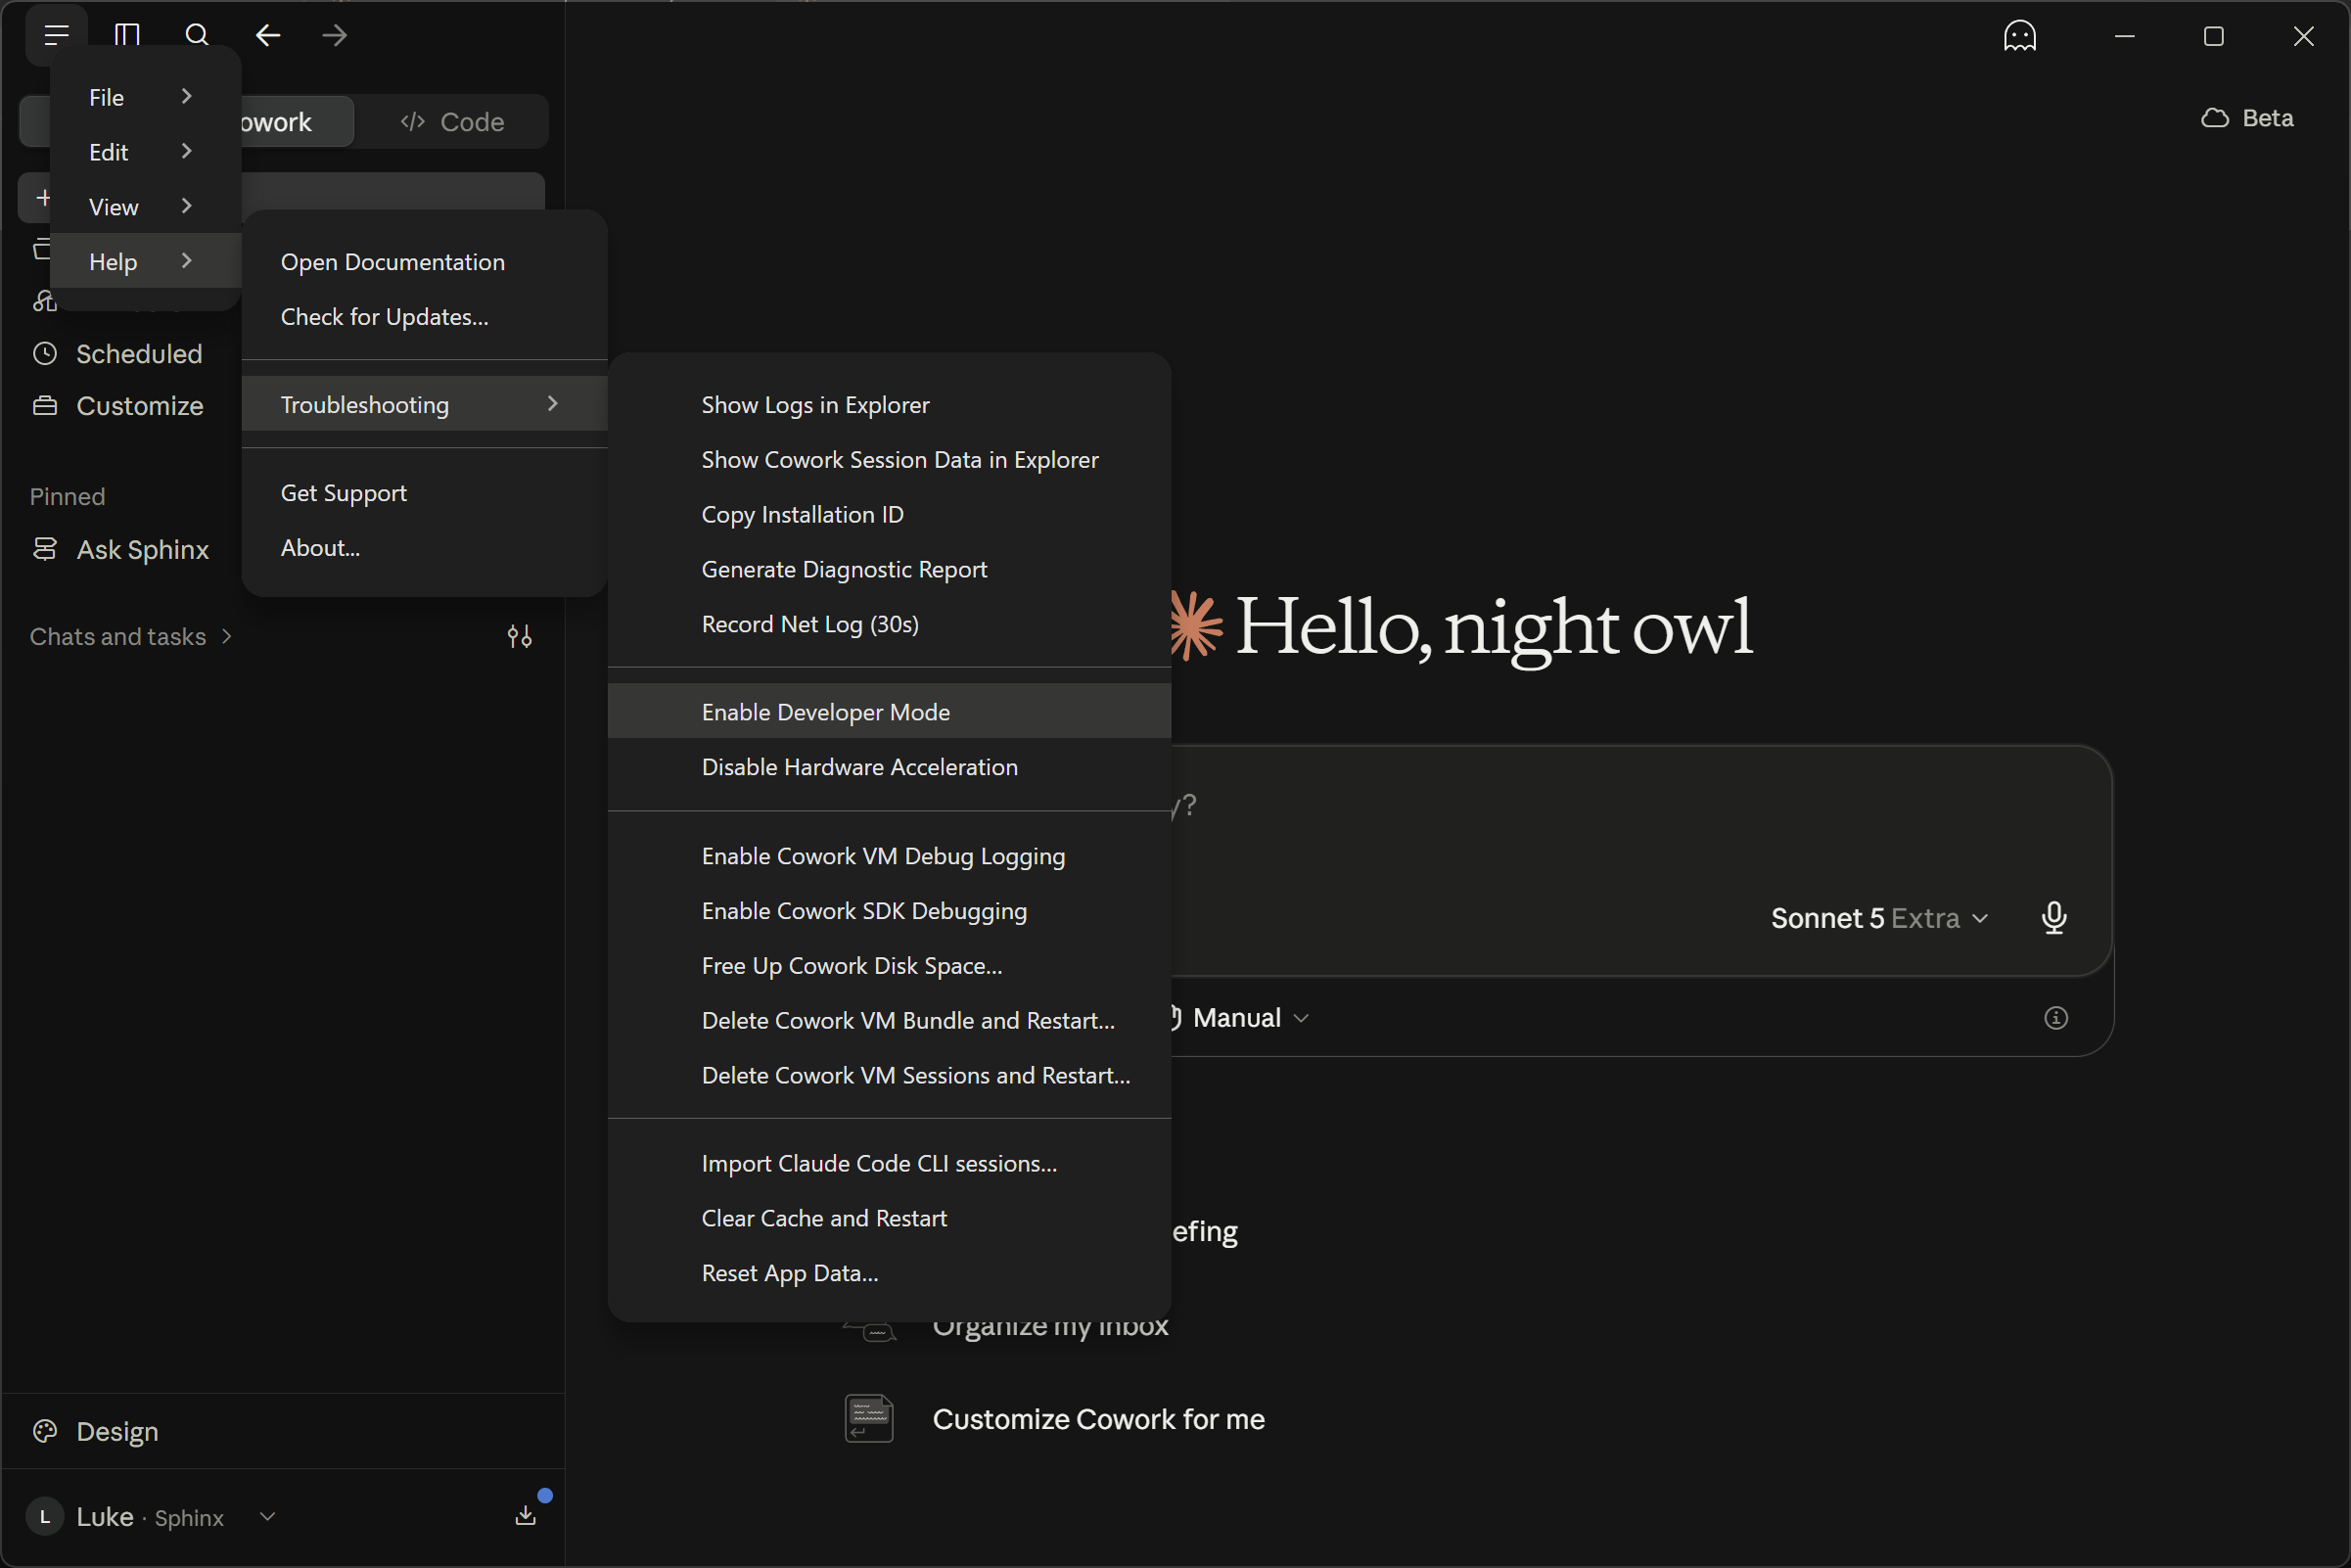Click the Beta label button
The width and height of the screenshot is (2351, 1568).
click(x=2247, y=118)
